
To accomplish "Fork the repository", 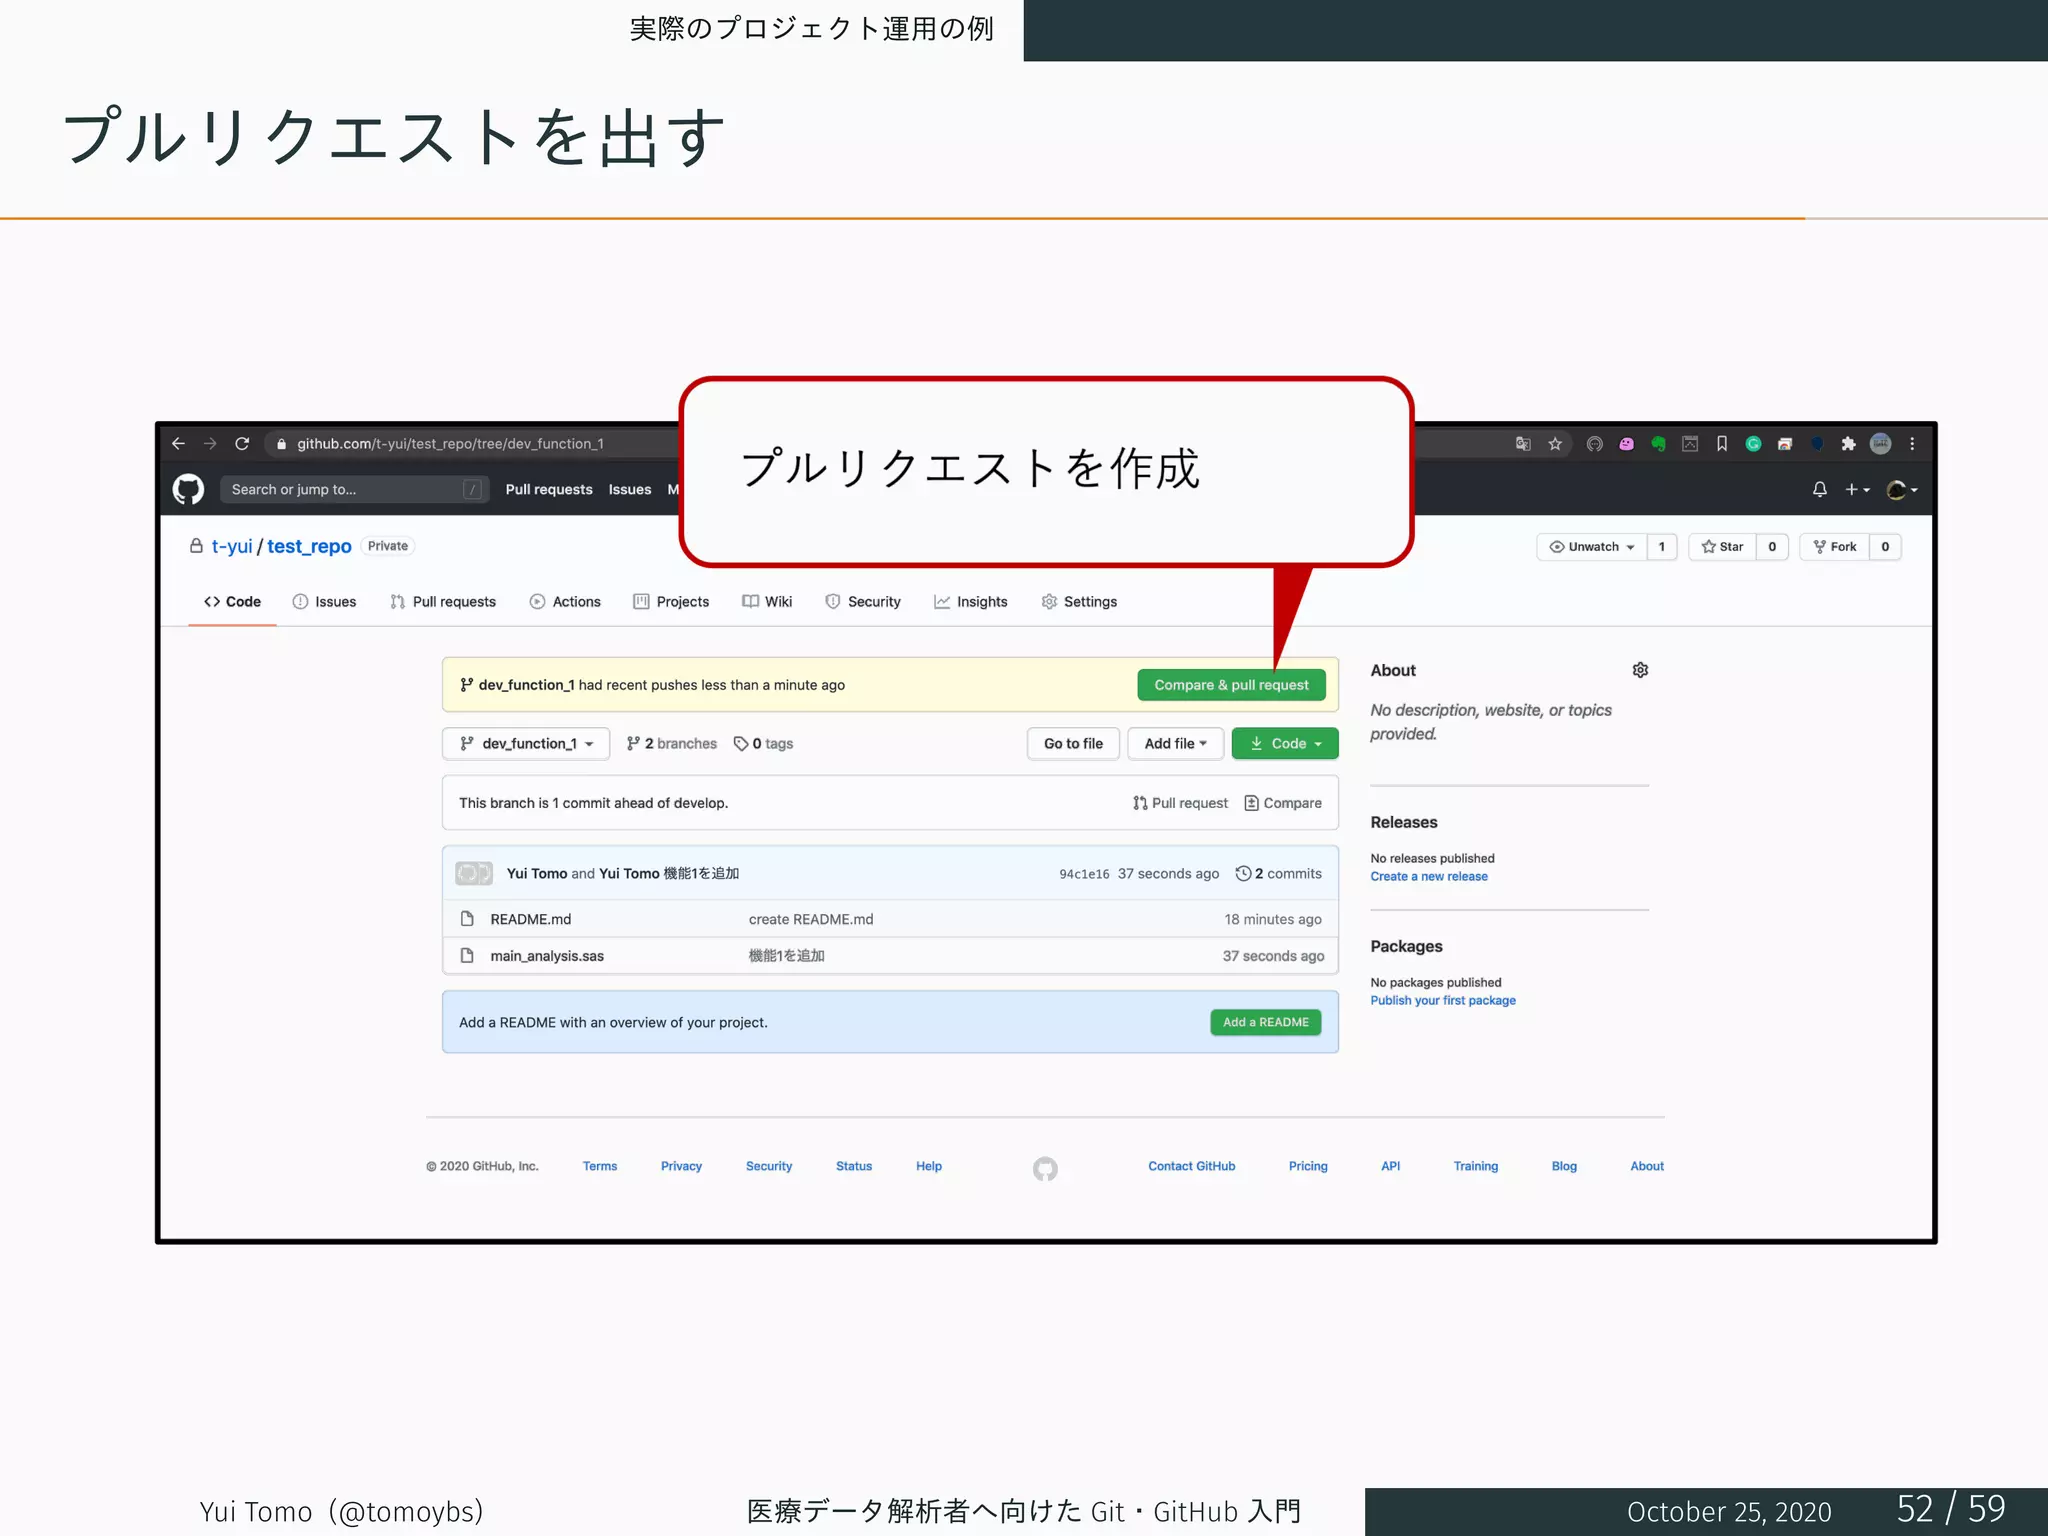I will tap(1834, 546).
